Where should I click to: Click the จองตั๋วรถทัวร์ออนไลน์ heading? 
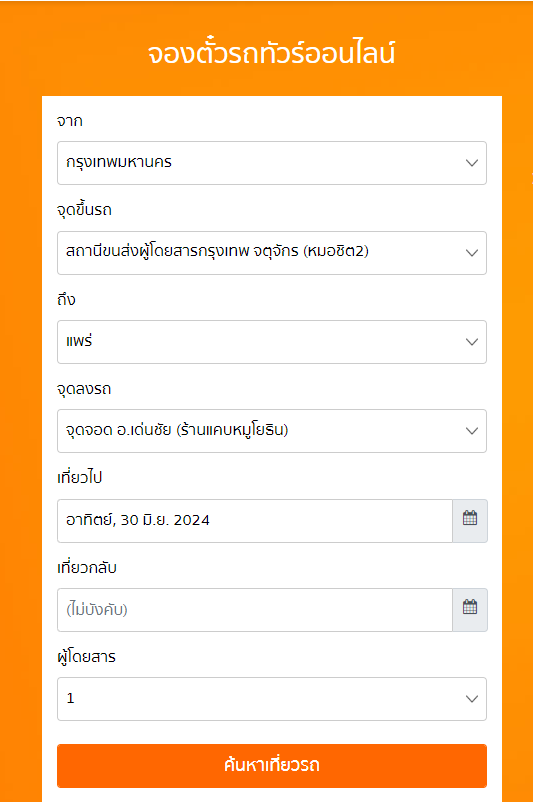(x=272, y=53)
